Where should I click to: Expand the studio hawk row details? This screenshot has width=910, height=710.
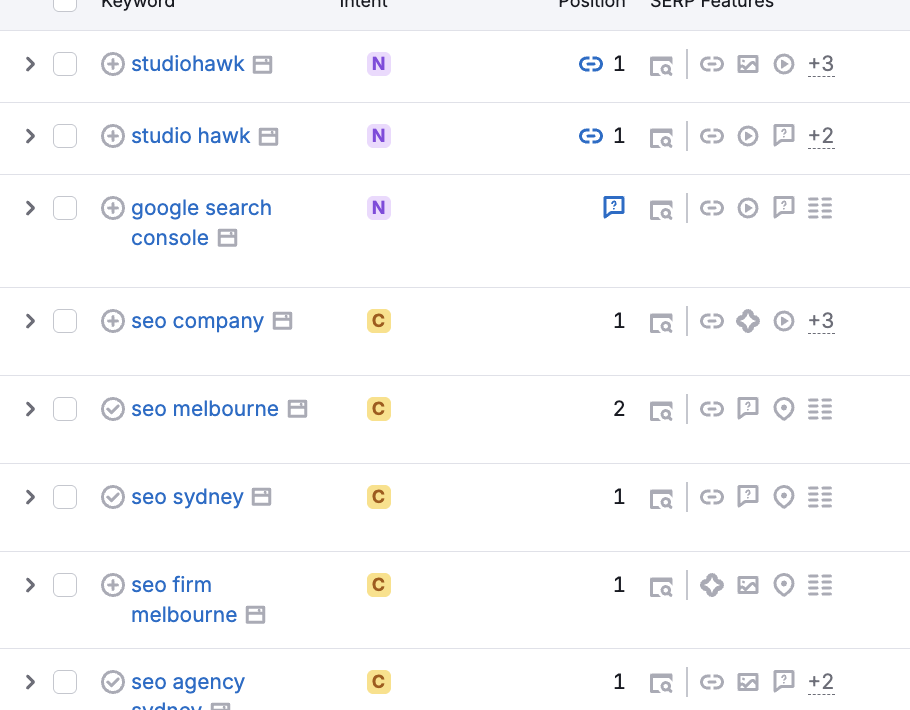point(30,136)
